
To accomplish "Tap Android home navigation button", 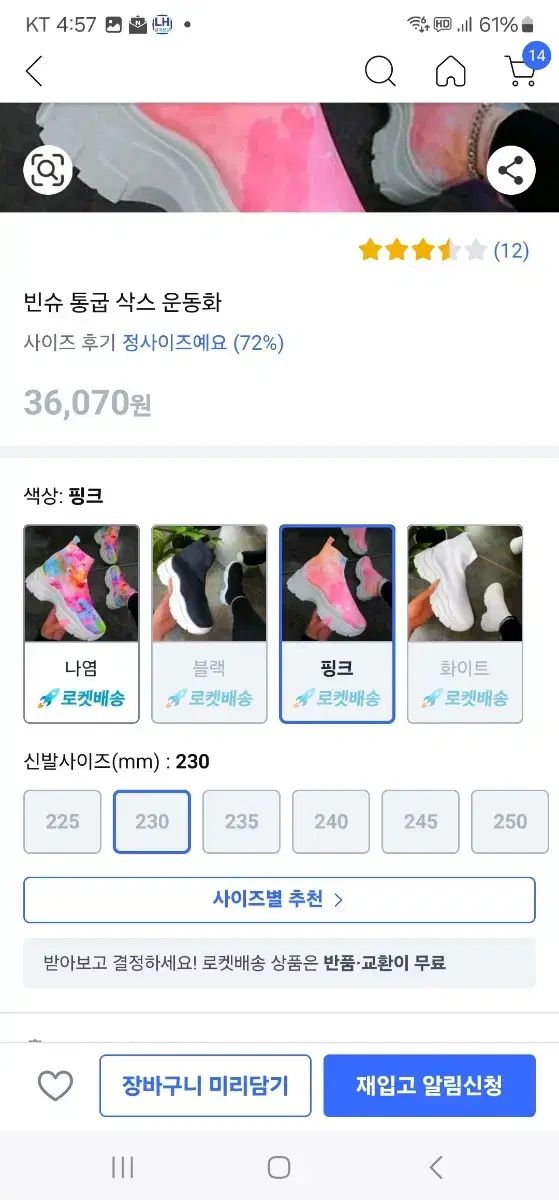I will click(279, 1167).
